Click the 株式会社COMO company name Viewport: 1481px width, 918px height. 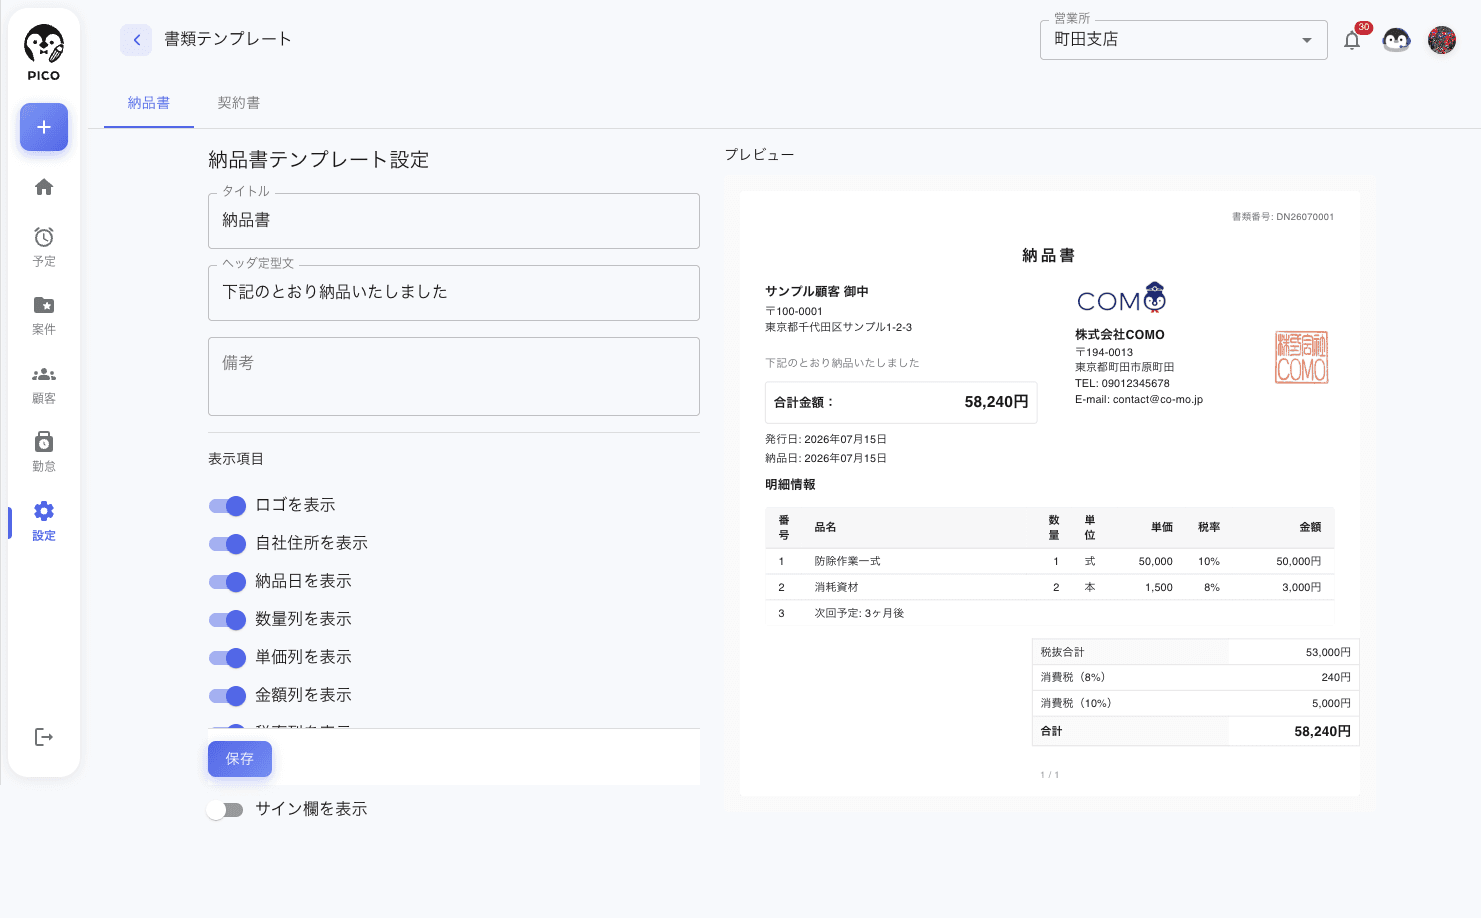1120,335
